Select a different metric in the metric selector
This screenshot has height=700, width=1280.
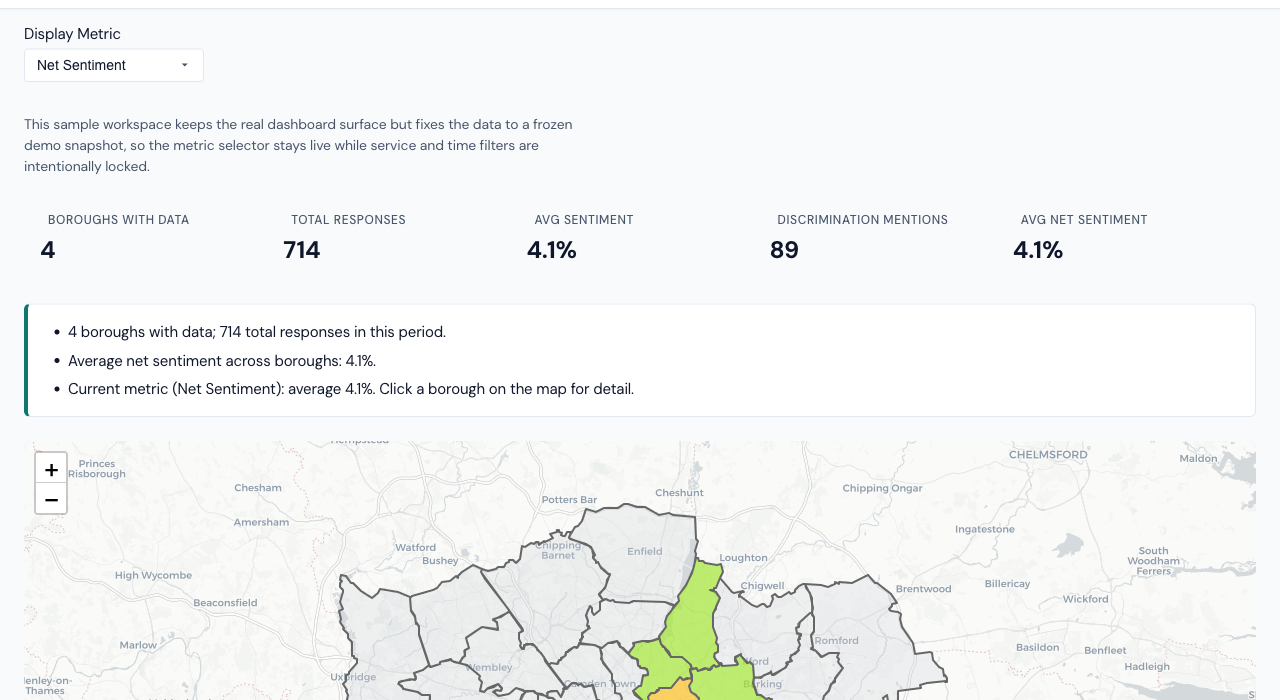click(113, 65)
